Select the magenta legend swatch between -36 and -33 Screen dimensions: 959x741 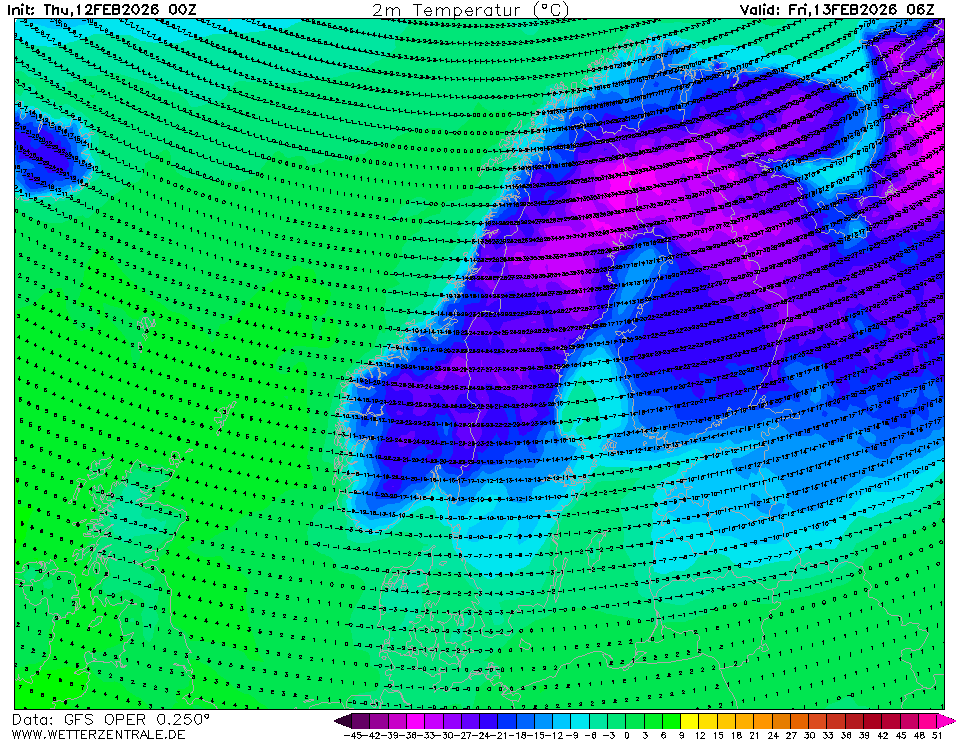415,721
